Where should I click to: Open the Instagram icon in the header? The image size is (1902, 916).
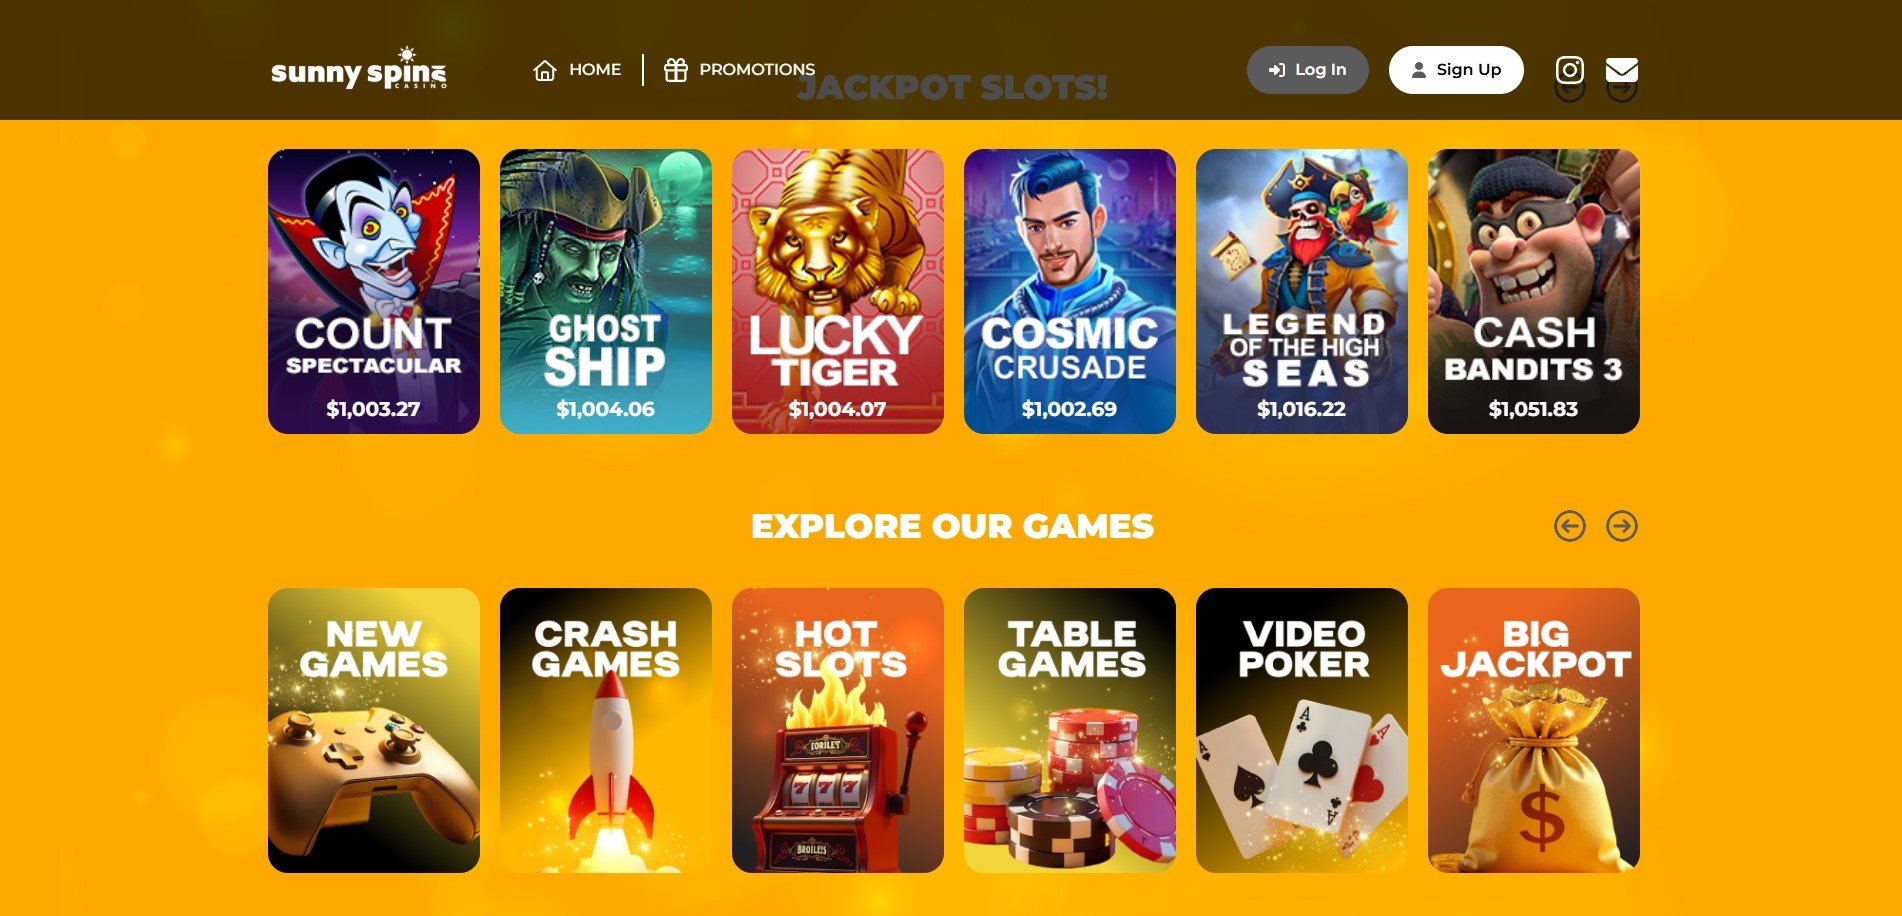(x=1569, y=70)
